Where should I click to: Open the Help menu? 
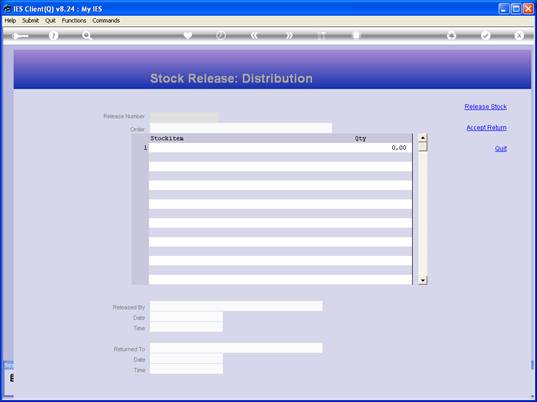tap(10, 21)
